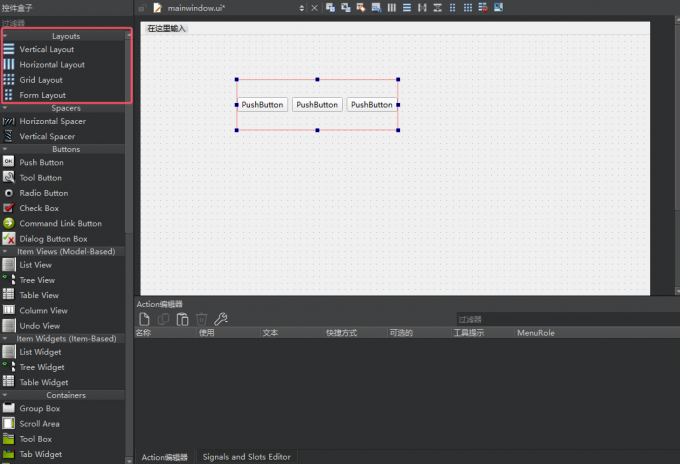Collapse the Containers category header
The width and height of the screenshot is (680, 464).
(66, 395)
